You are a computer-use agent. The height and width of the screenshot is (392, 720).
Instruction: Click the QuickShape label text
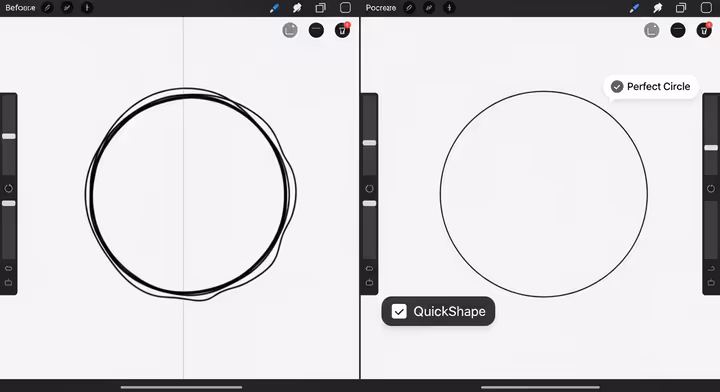449,311
